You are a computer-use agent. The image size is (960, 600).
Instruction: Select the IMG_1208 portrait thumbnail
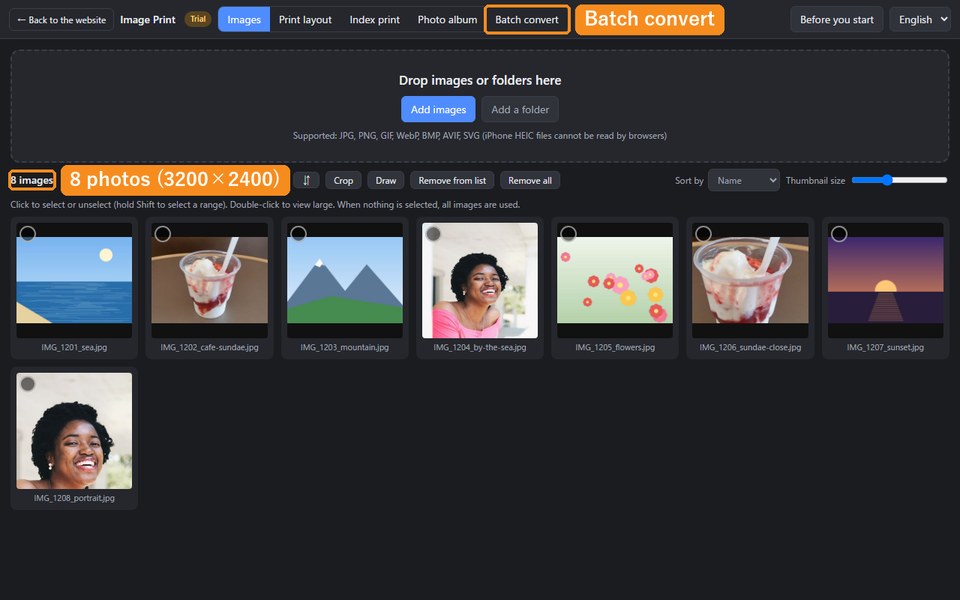click(74, 431)
